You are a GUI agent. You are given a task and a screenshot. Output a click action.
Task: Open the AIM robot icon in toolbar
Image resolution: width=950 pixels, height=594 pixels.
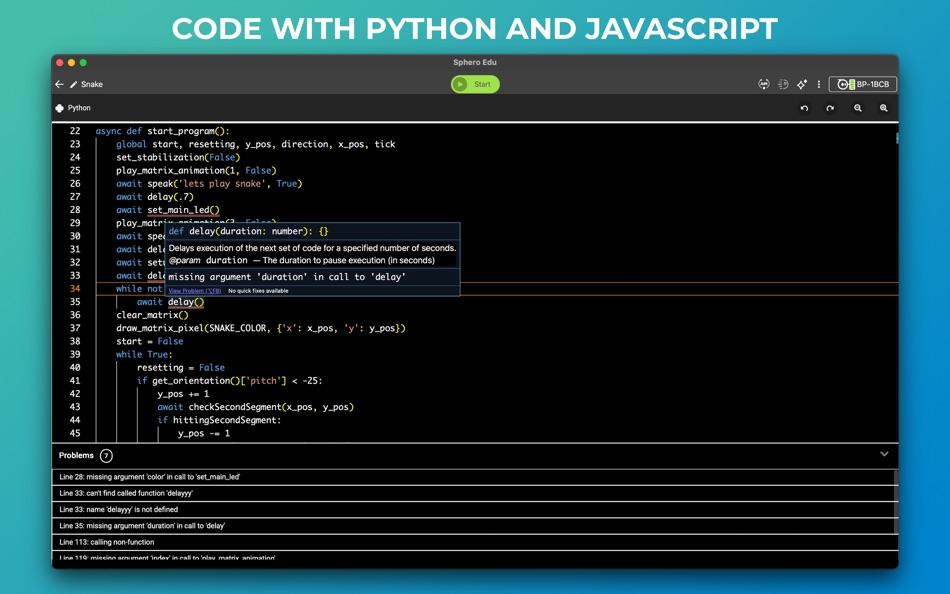764,84
